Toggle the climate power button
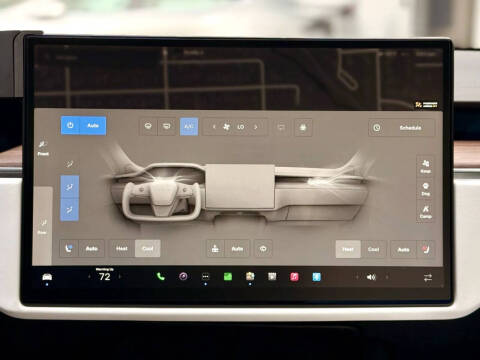This screenshot has height=360, width=480. point(70,126)
